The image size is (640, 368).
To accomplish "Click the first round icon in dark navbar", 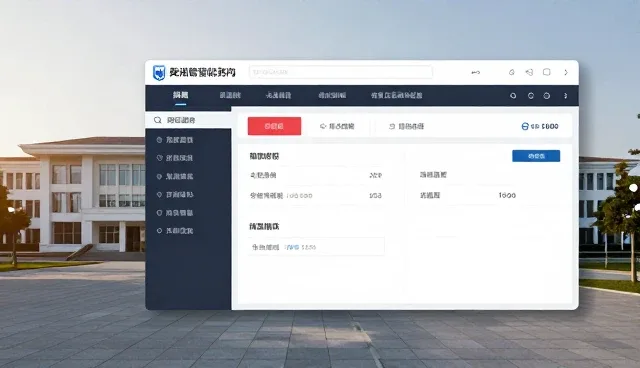I will 513,96.
